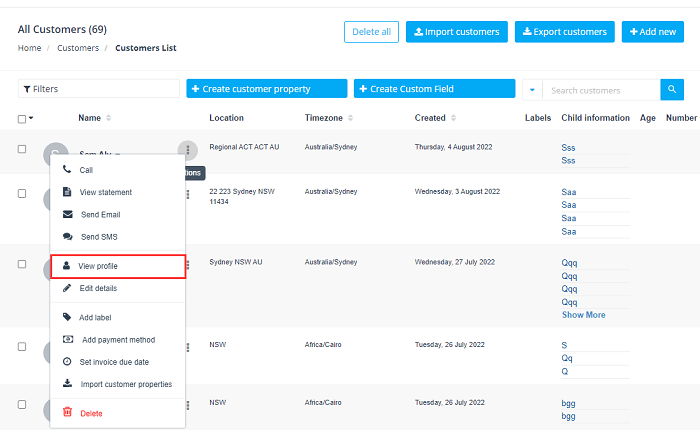Toggle the select-all checkbox in table header
The height and width of the screenshot is (436, 700).
(x=22, y=118)
